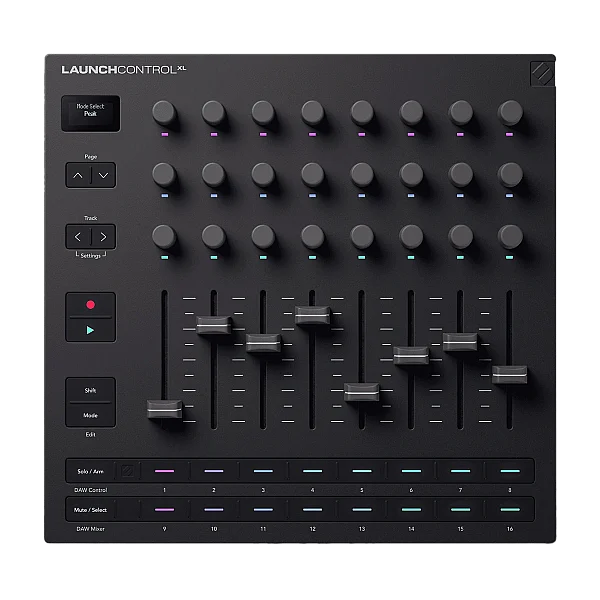Image resolution: width=600 pixels, height=600 pixels.
Task: Click fourth knob in blue-LED middle row
Action: 313,174
